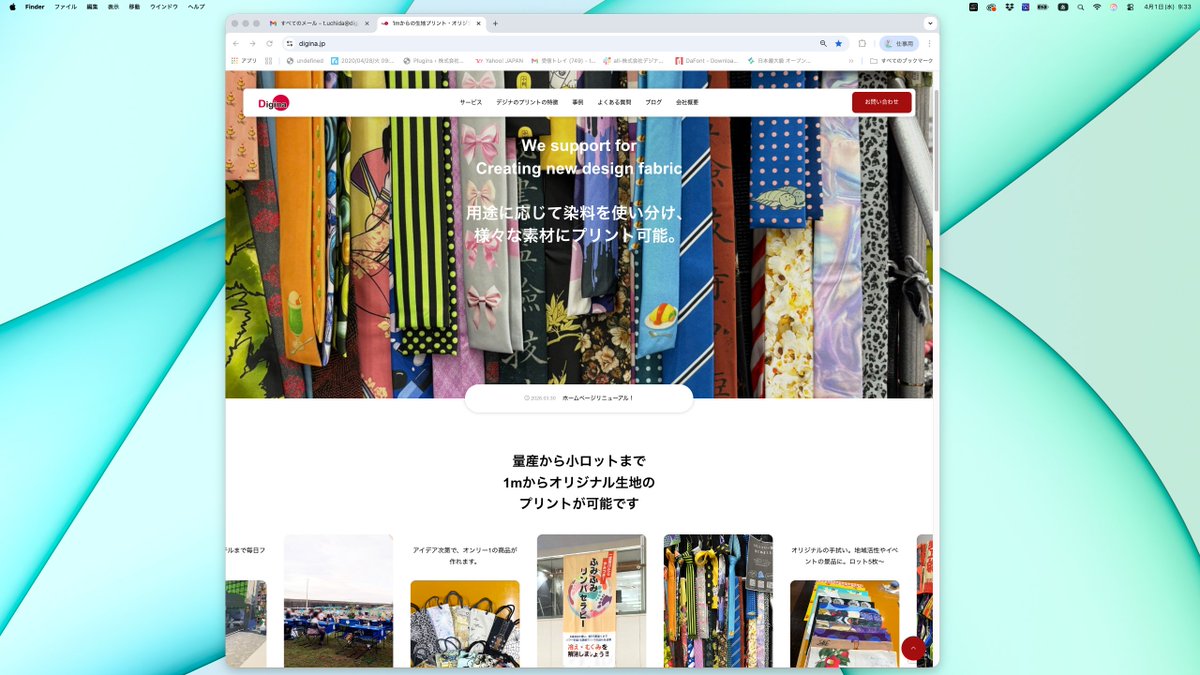The height and width of the screenshot is (675, 1200).
Task: Open the Apple menu
Action: coord(12,6)
